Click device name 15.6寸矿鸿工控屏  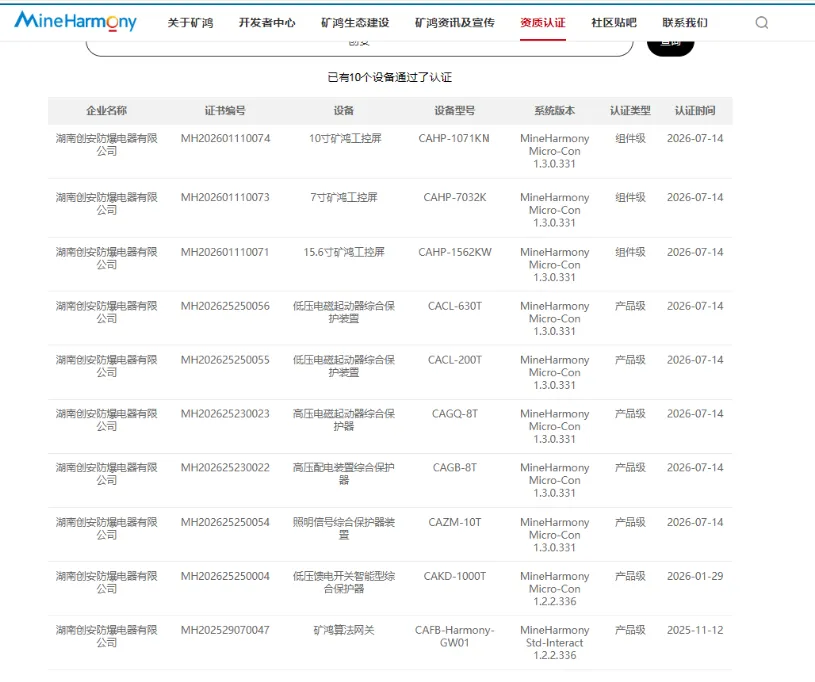pyautogui.click(x=344, y=252)
